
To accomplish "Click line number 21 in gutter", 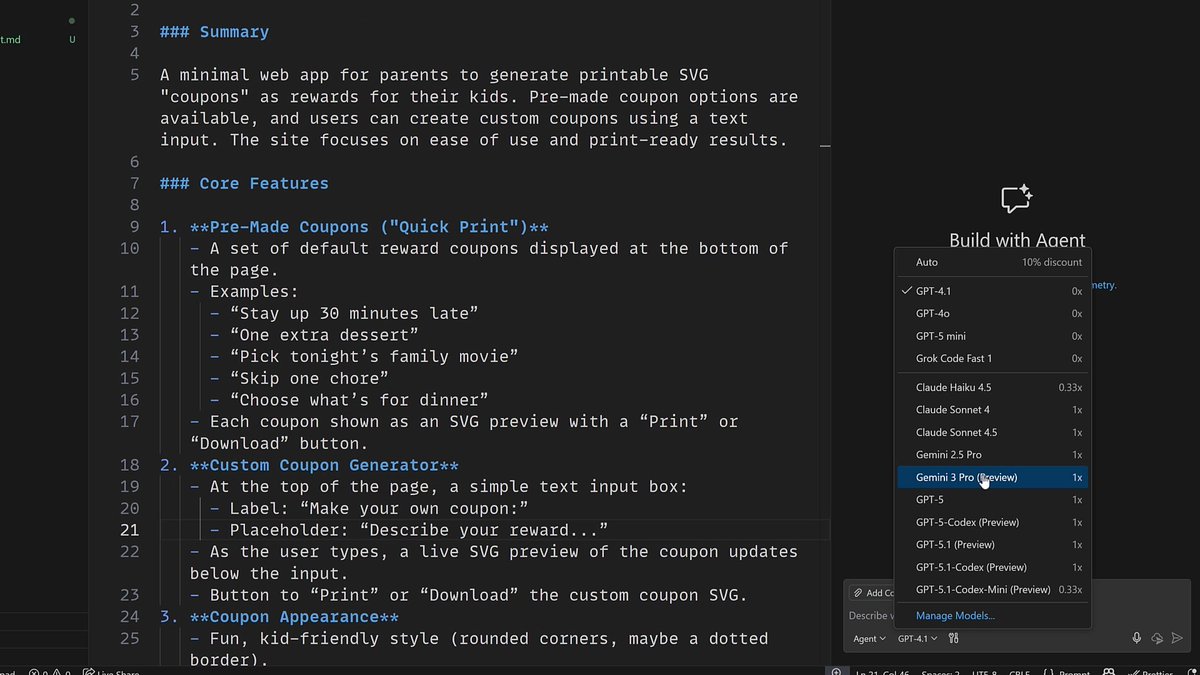I will click(129, 530).
